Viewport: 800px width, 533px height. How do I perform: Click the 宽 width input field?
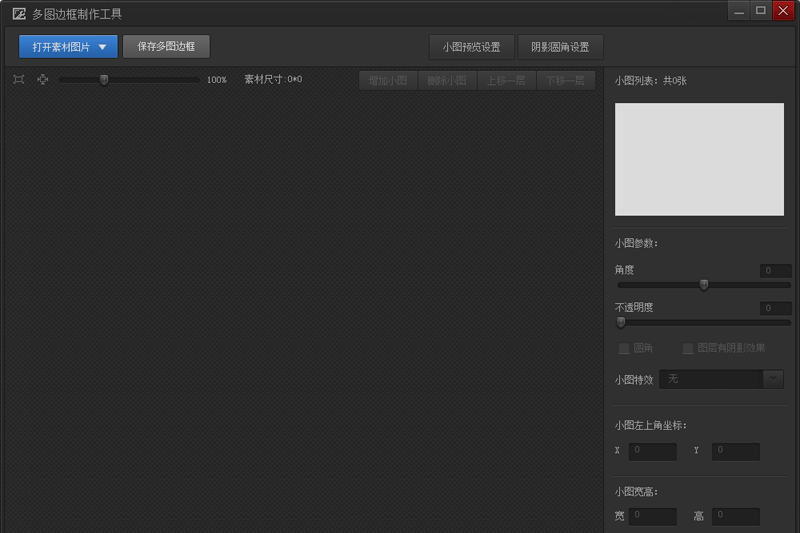pyautogui.click(x=653, y=516)
